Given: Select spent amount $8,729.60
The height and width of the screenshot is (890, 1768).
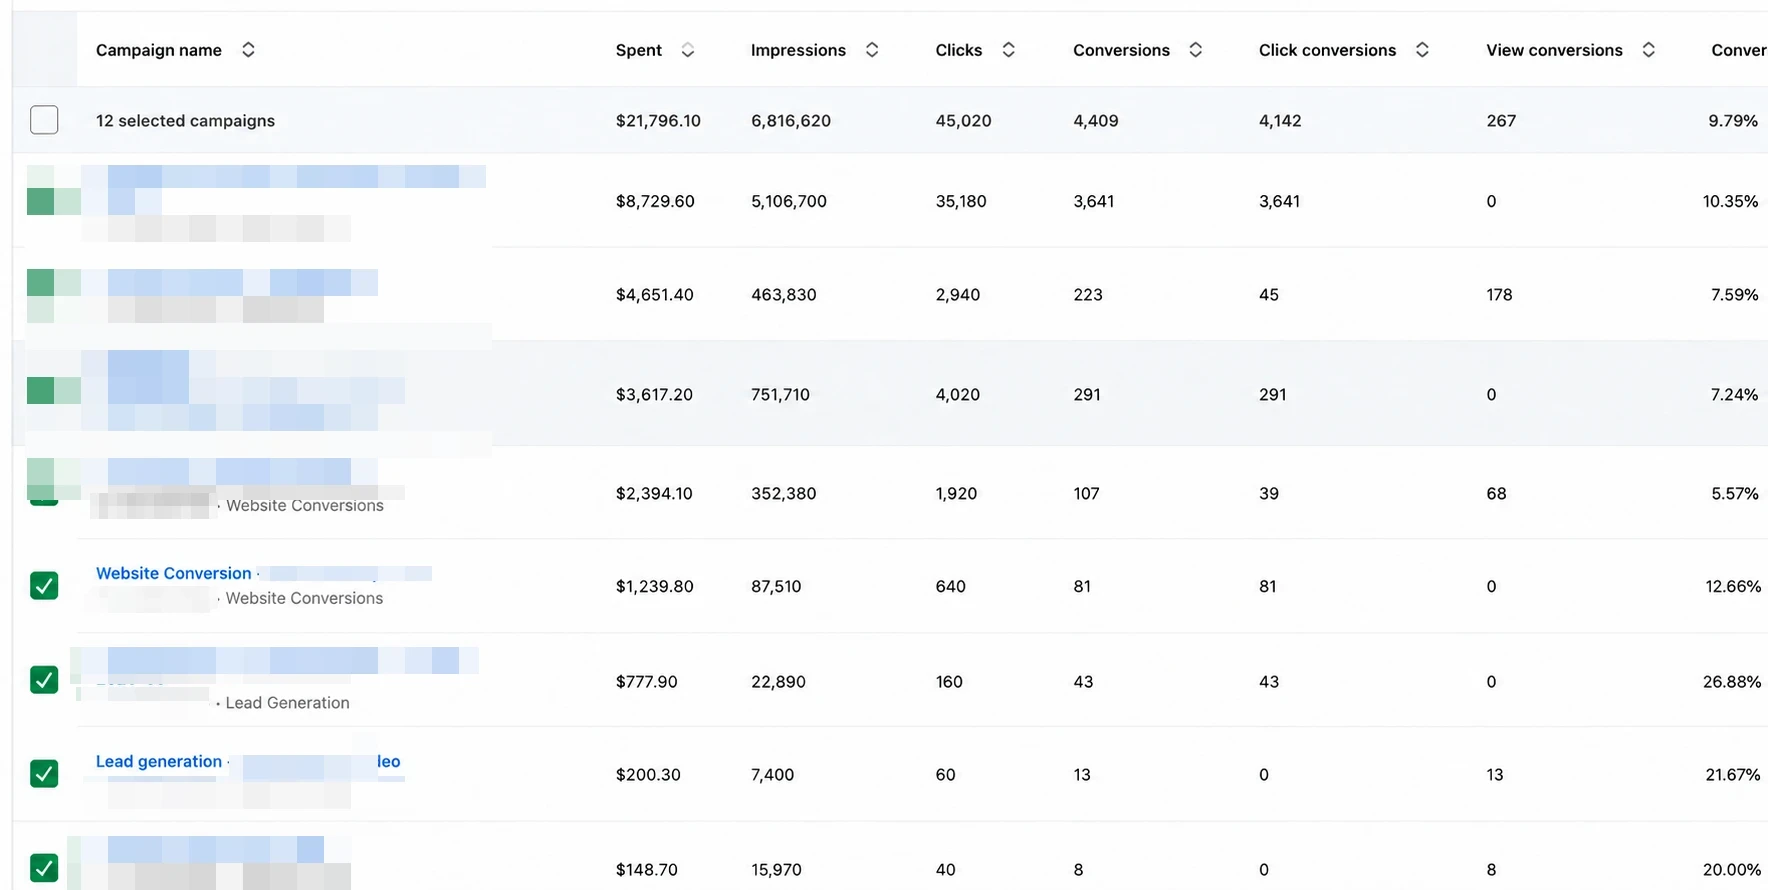Looking at the screenshot, I should (655, 201).
